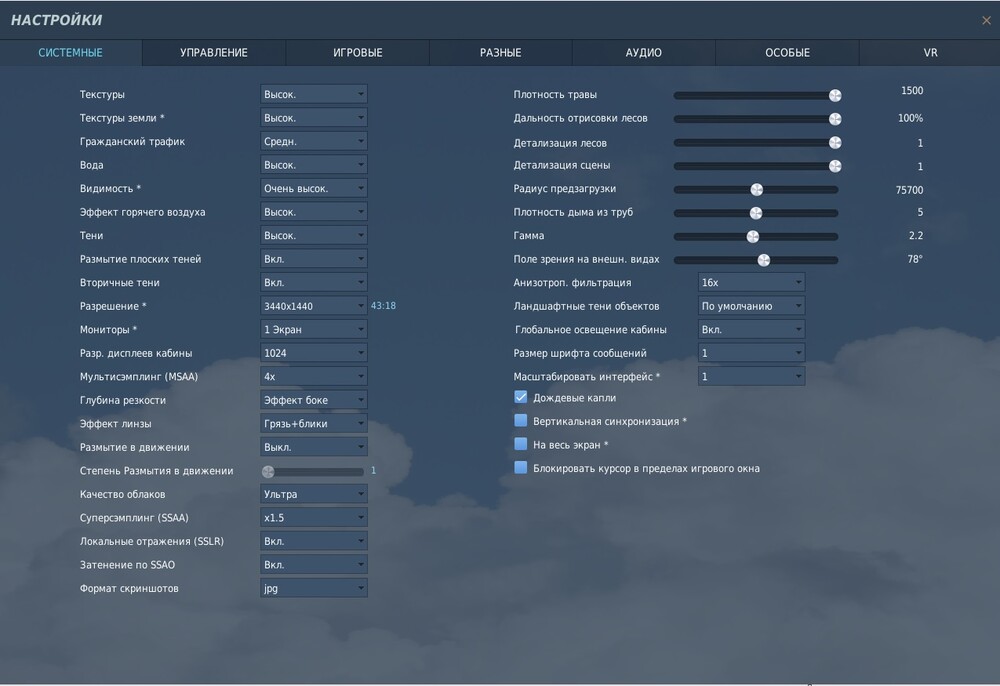Click the Радиус предзагрузки slider handle

tap(756, 190)
